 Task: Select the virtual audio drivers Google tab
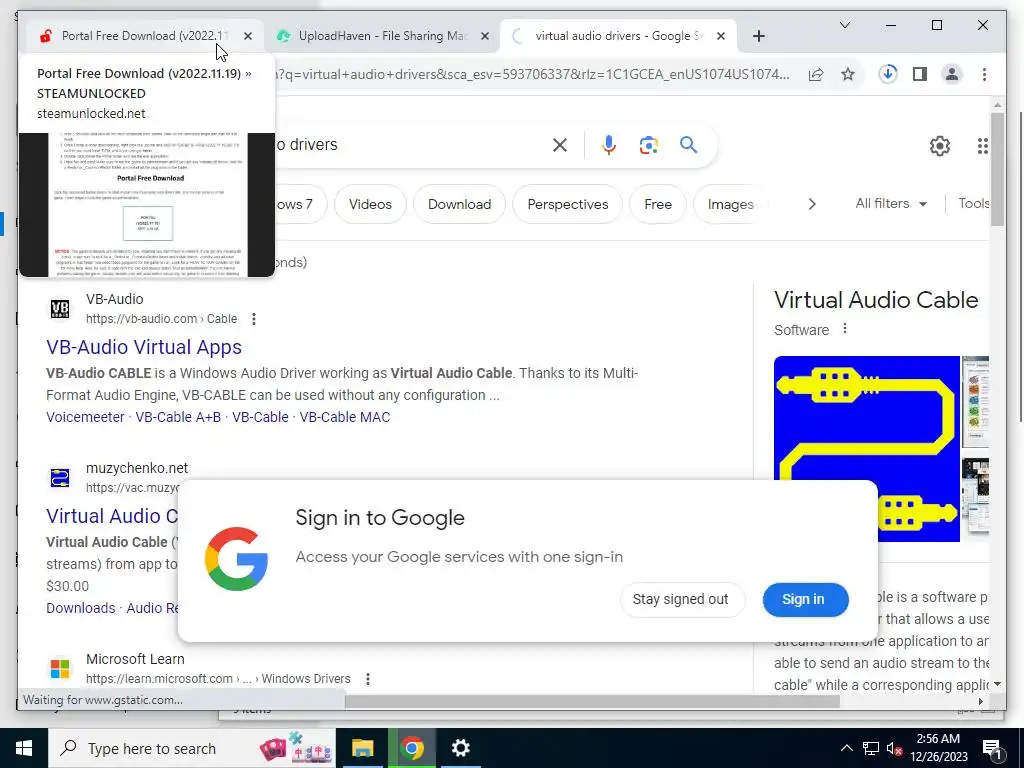tap(617, 36)
